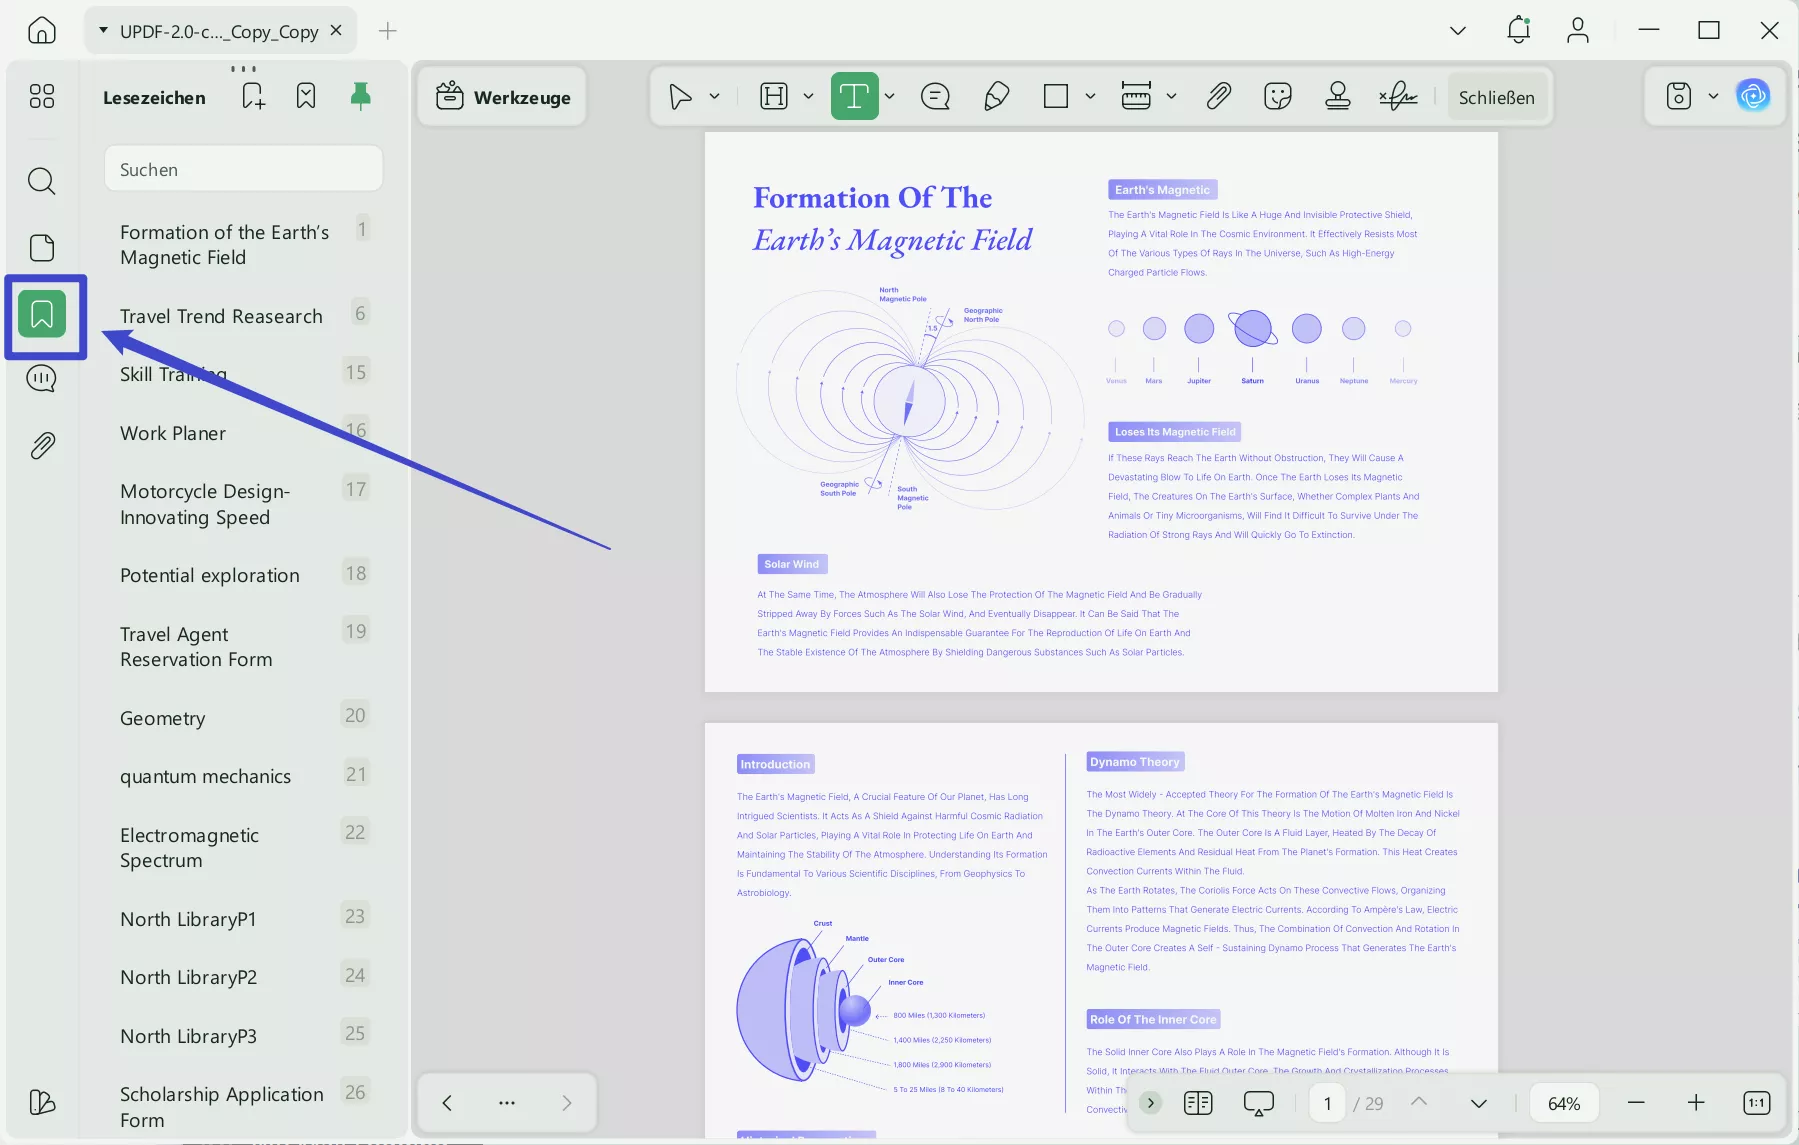Open the three-dot menu above Lesezeichen header
Viewport: 1799px width, 1145px height.
click(243, 69)
